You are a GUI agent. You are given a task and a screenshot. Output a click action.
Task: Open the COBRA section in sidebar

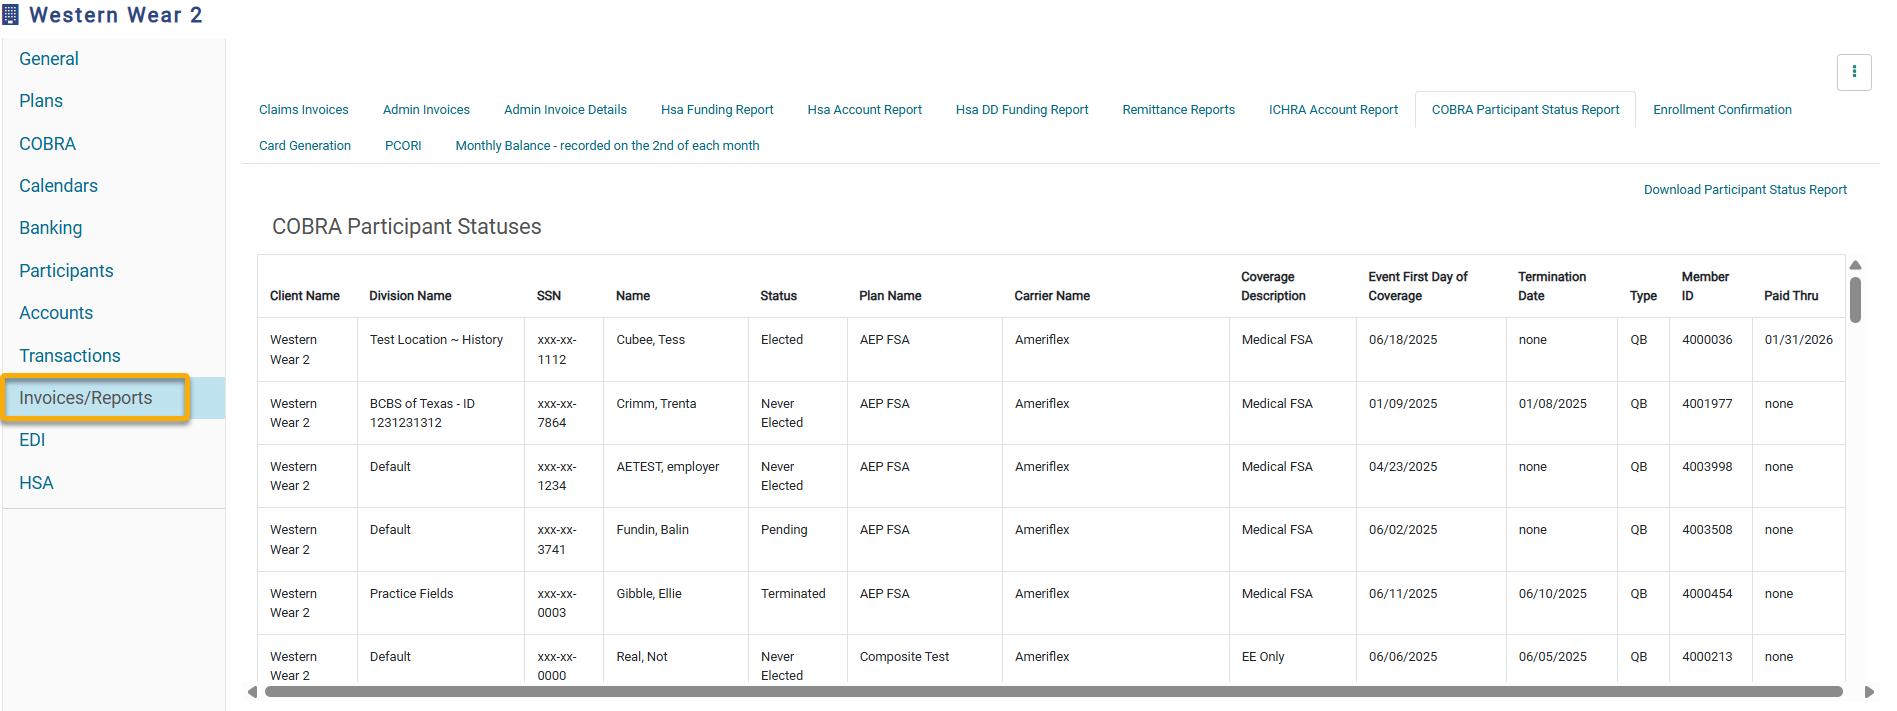pyautogui.click(x=47, y=144)
